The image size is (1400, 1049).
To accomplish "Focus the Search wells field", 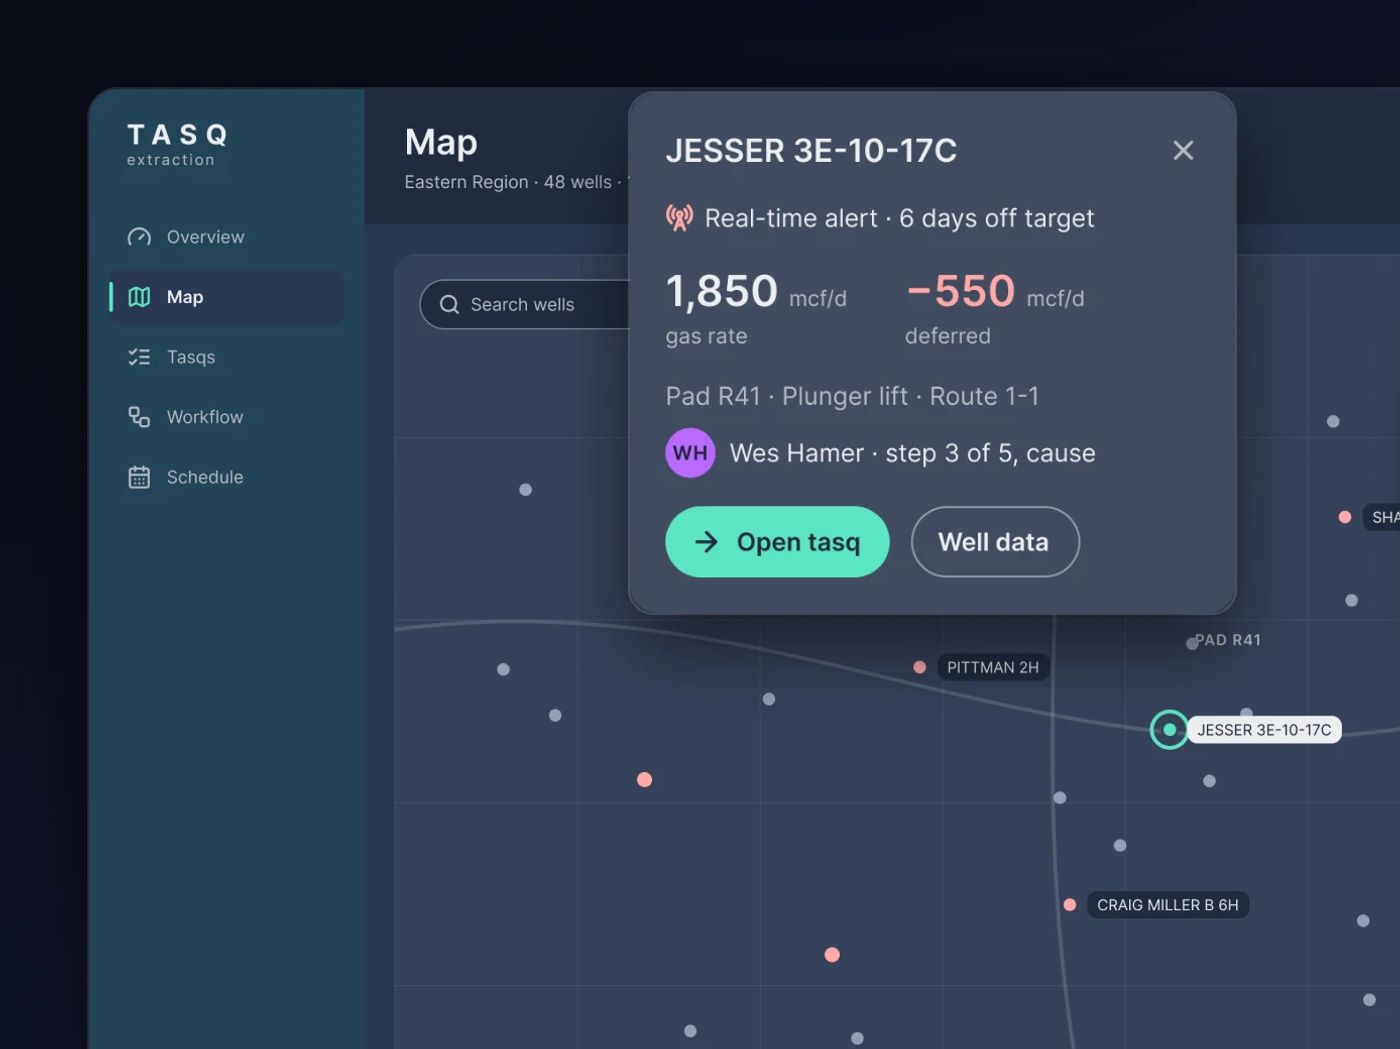I will point(526,304).
